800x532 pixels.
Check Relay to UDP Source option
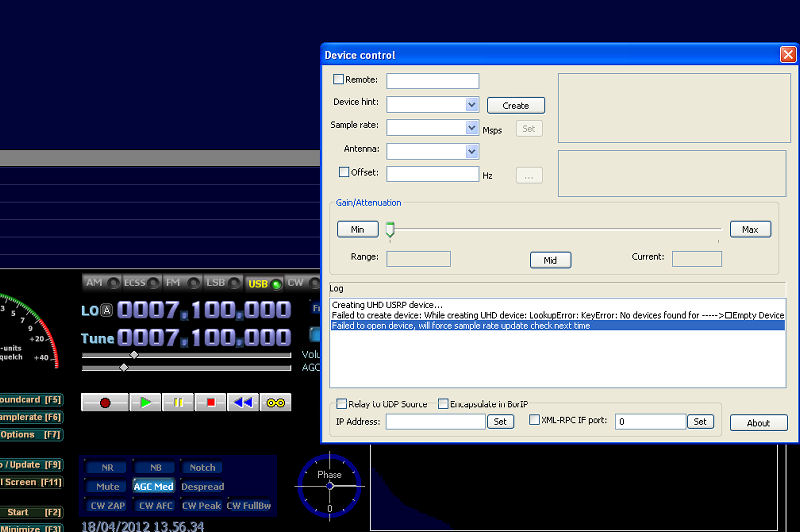(x=341, y=403)
